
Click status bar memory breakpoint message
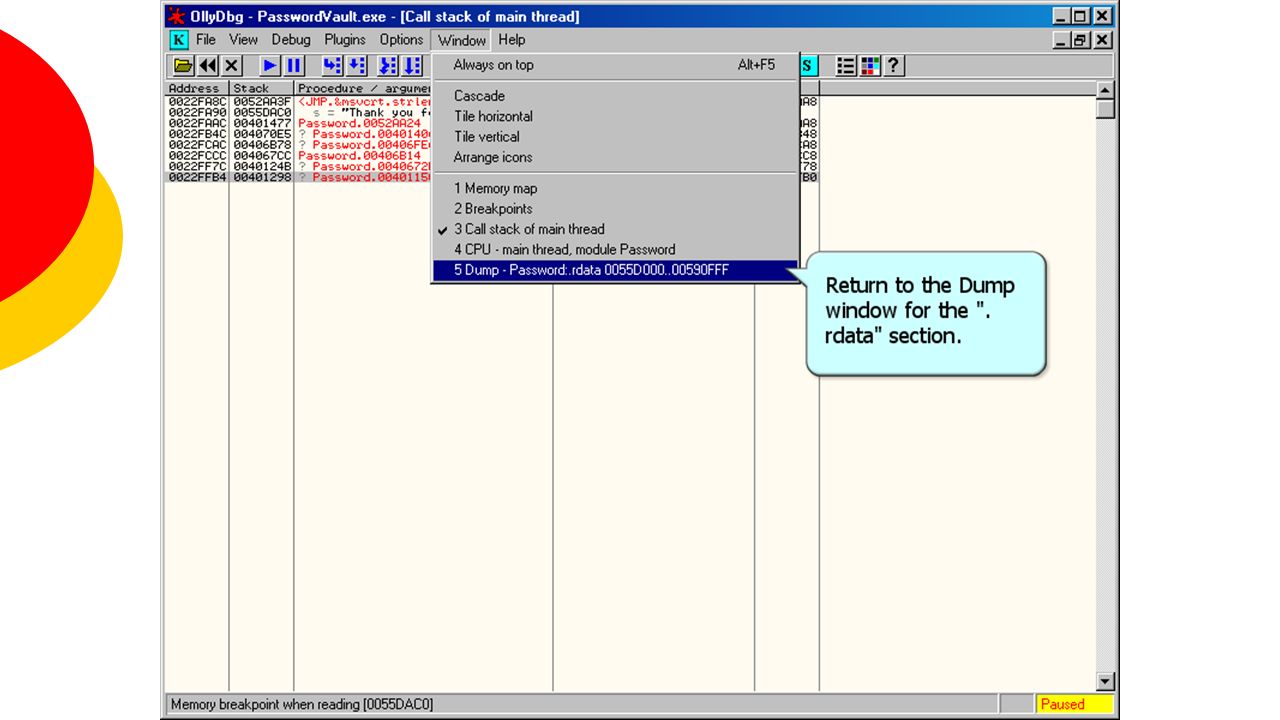(x=301, y=704)
